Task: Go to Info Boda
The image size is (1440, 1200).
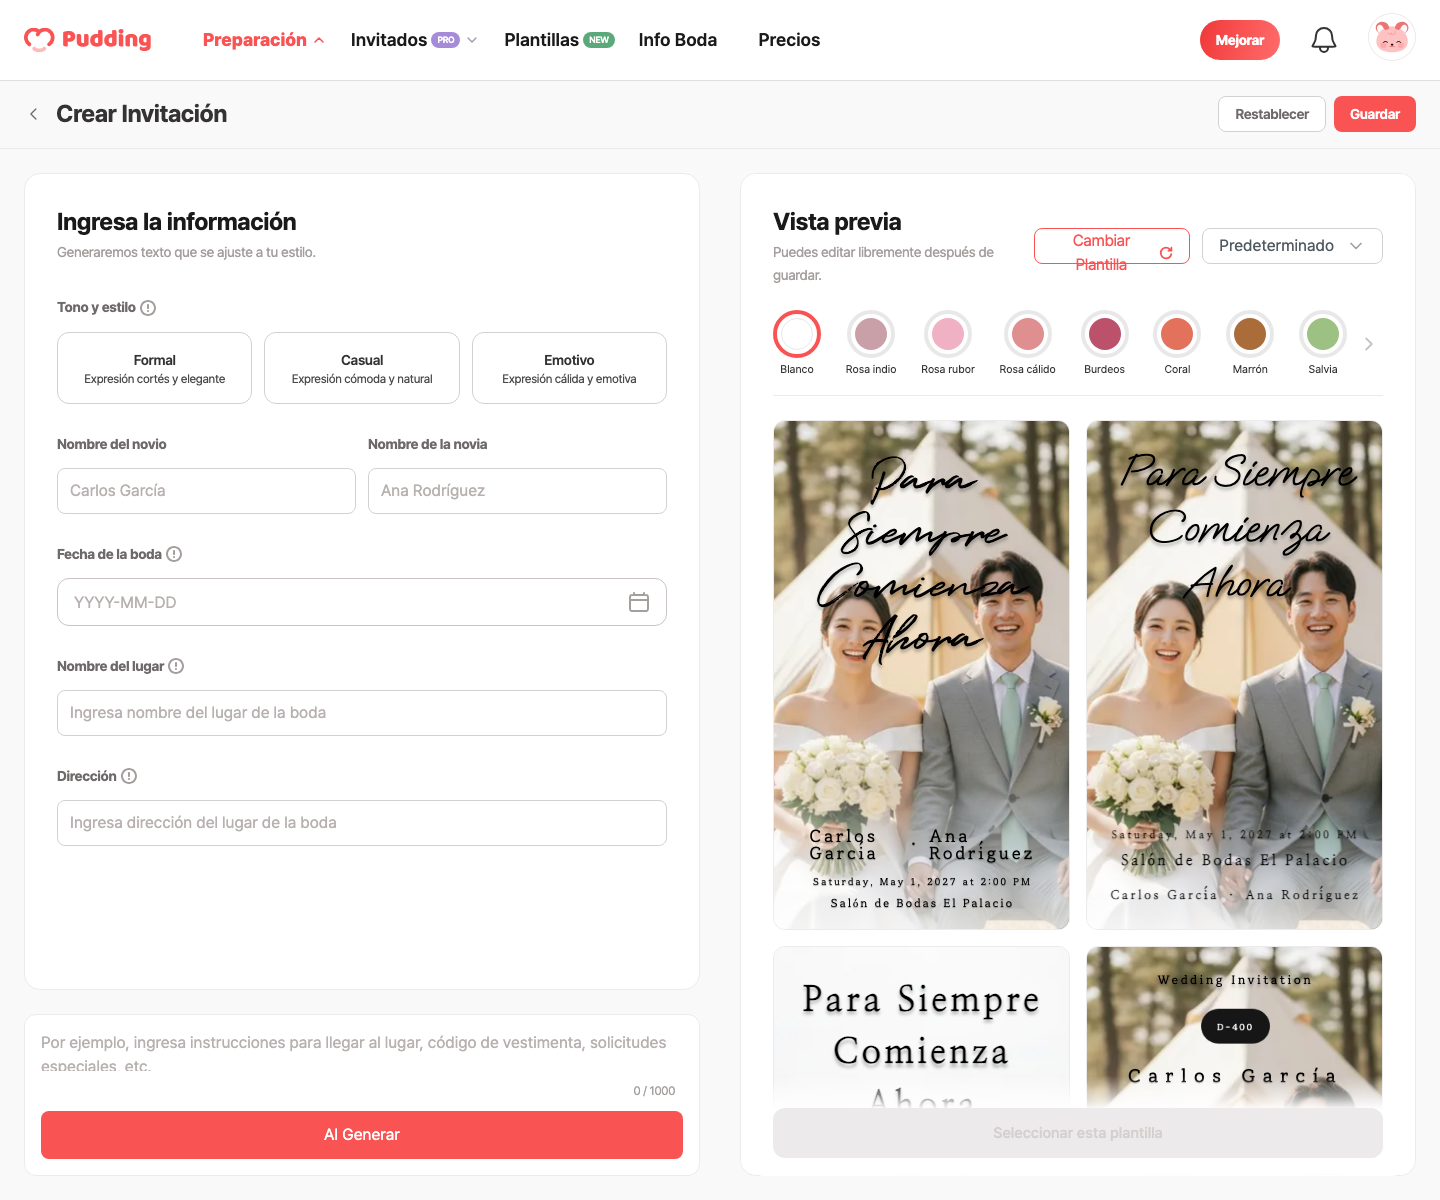Action: (x=678, y=40)
